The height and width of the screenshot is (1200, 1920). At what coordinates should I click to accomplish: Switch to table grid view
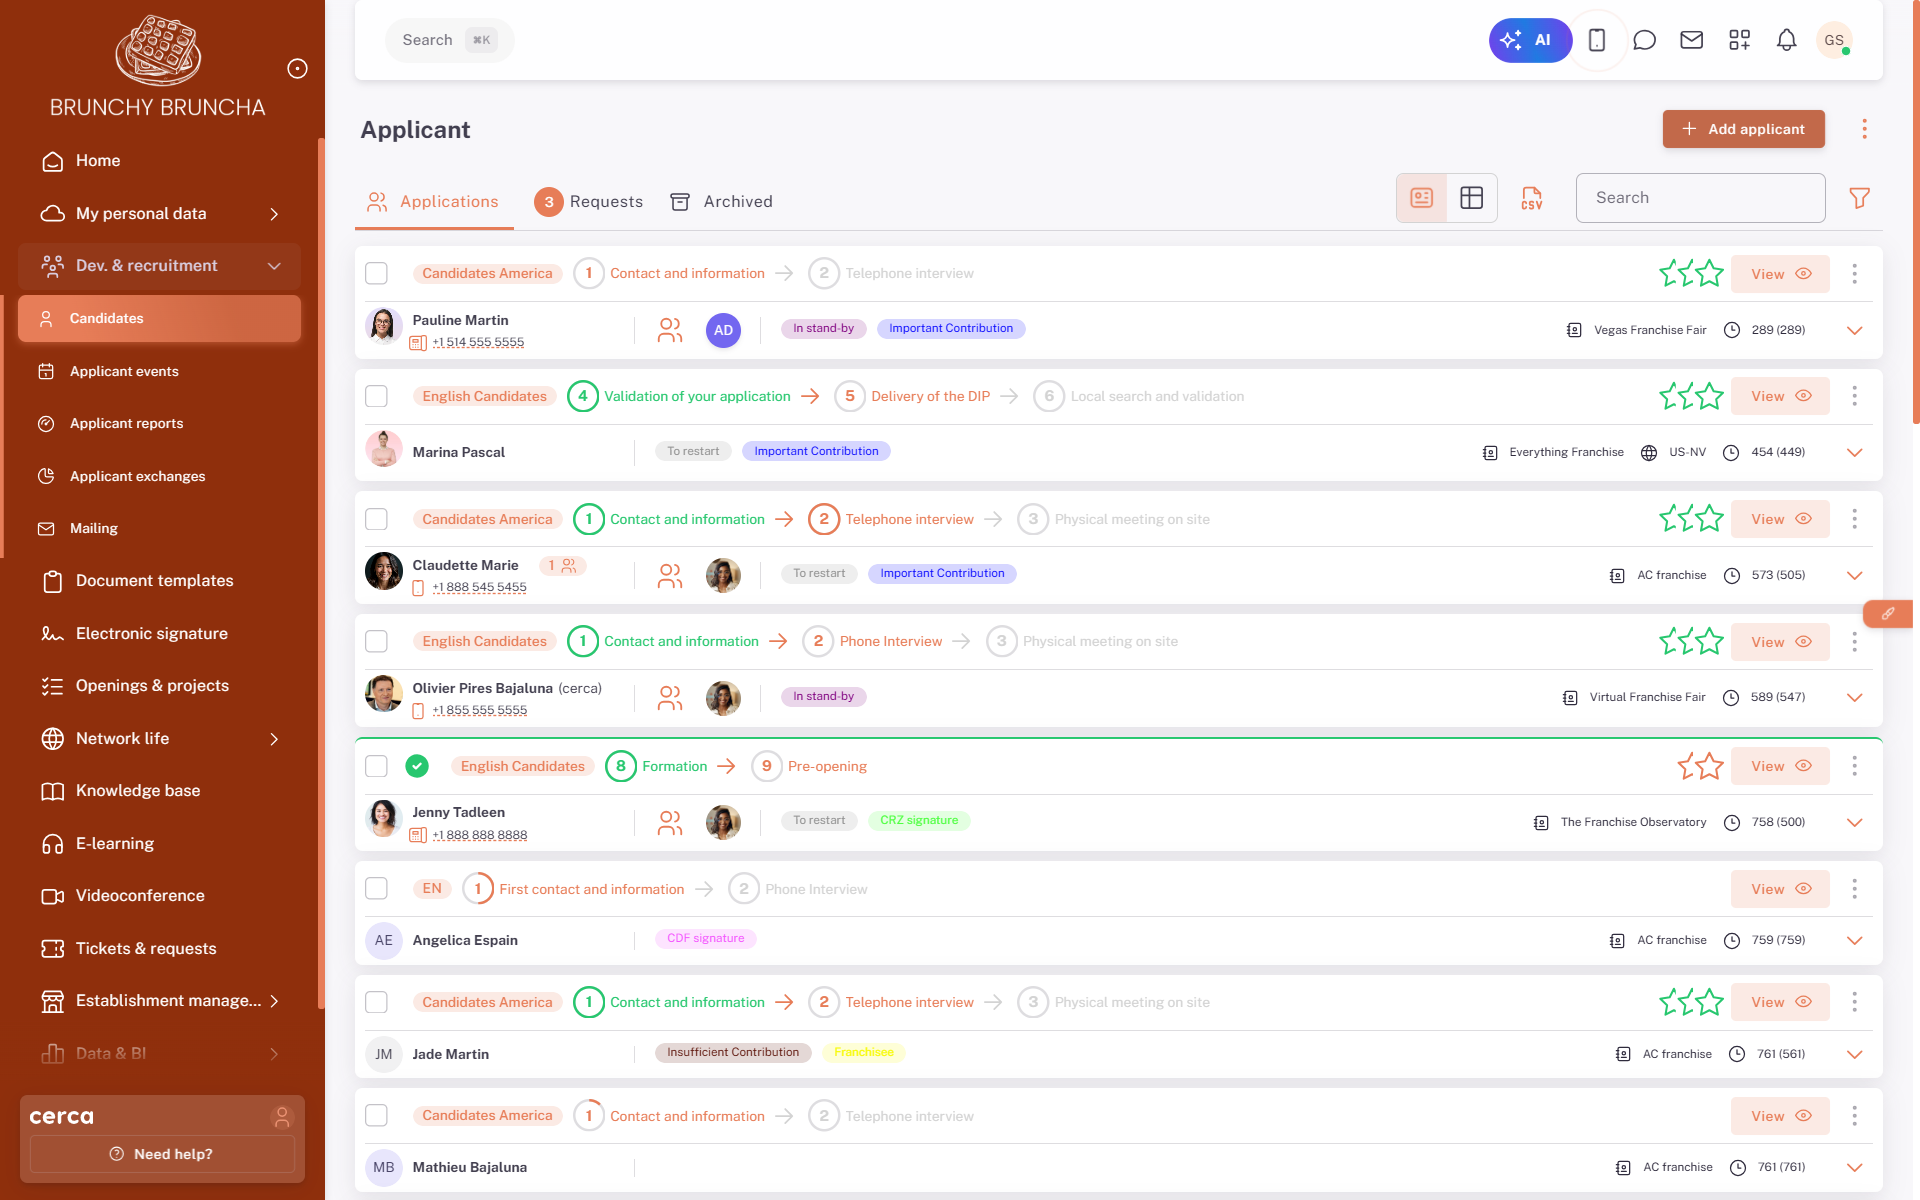click(1471, 198)
